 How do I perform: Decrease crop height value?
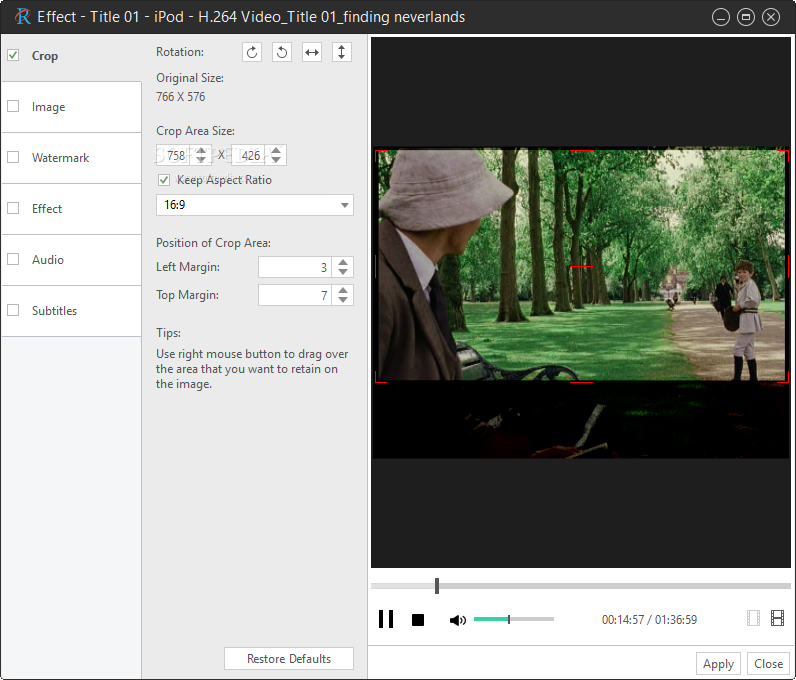pyautogui.click(x=276, y=160)
